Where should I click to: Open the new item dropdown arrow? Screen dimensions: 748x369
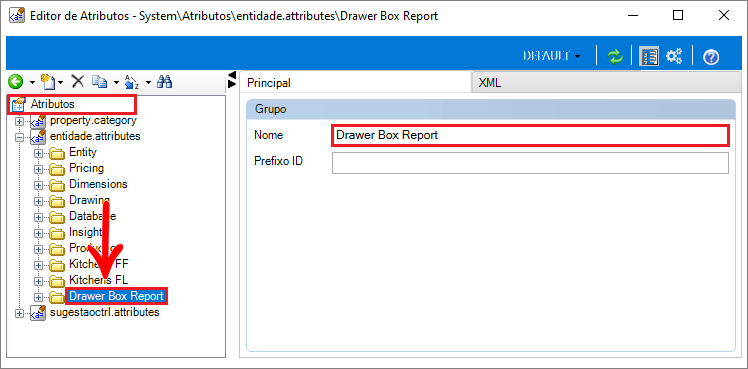pyautogui.click(x=61, y=83)
